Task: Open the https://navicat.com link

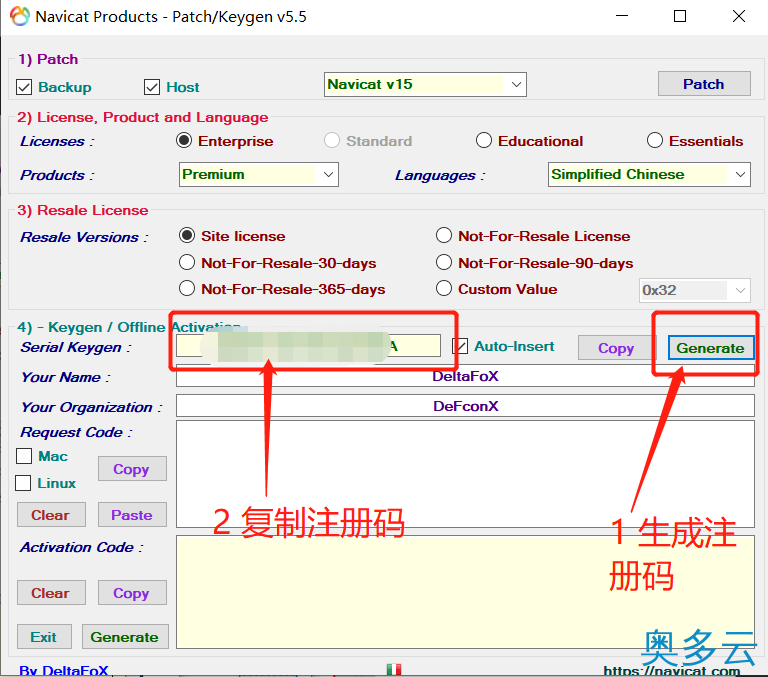Action: pos(672,671)
